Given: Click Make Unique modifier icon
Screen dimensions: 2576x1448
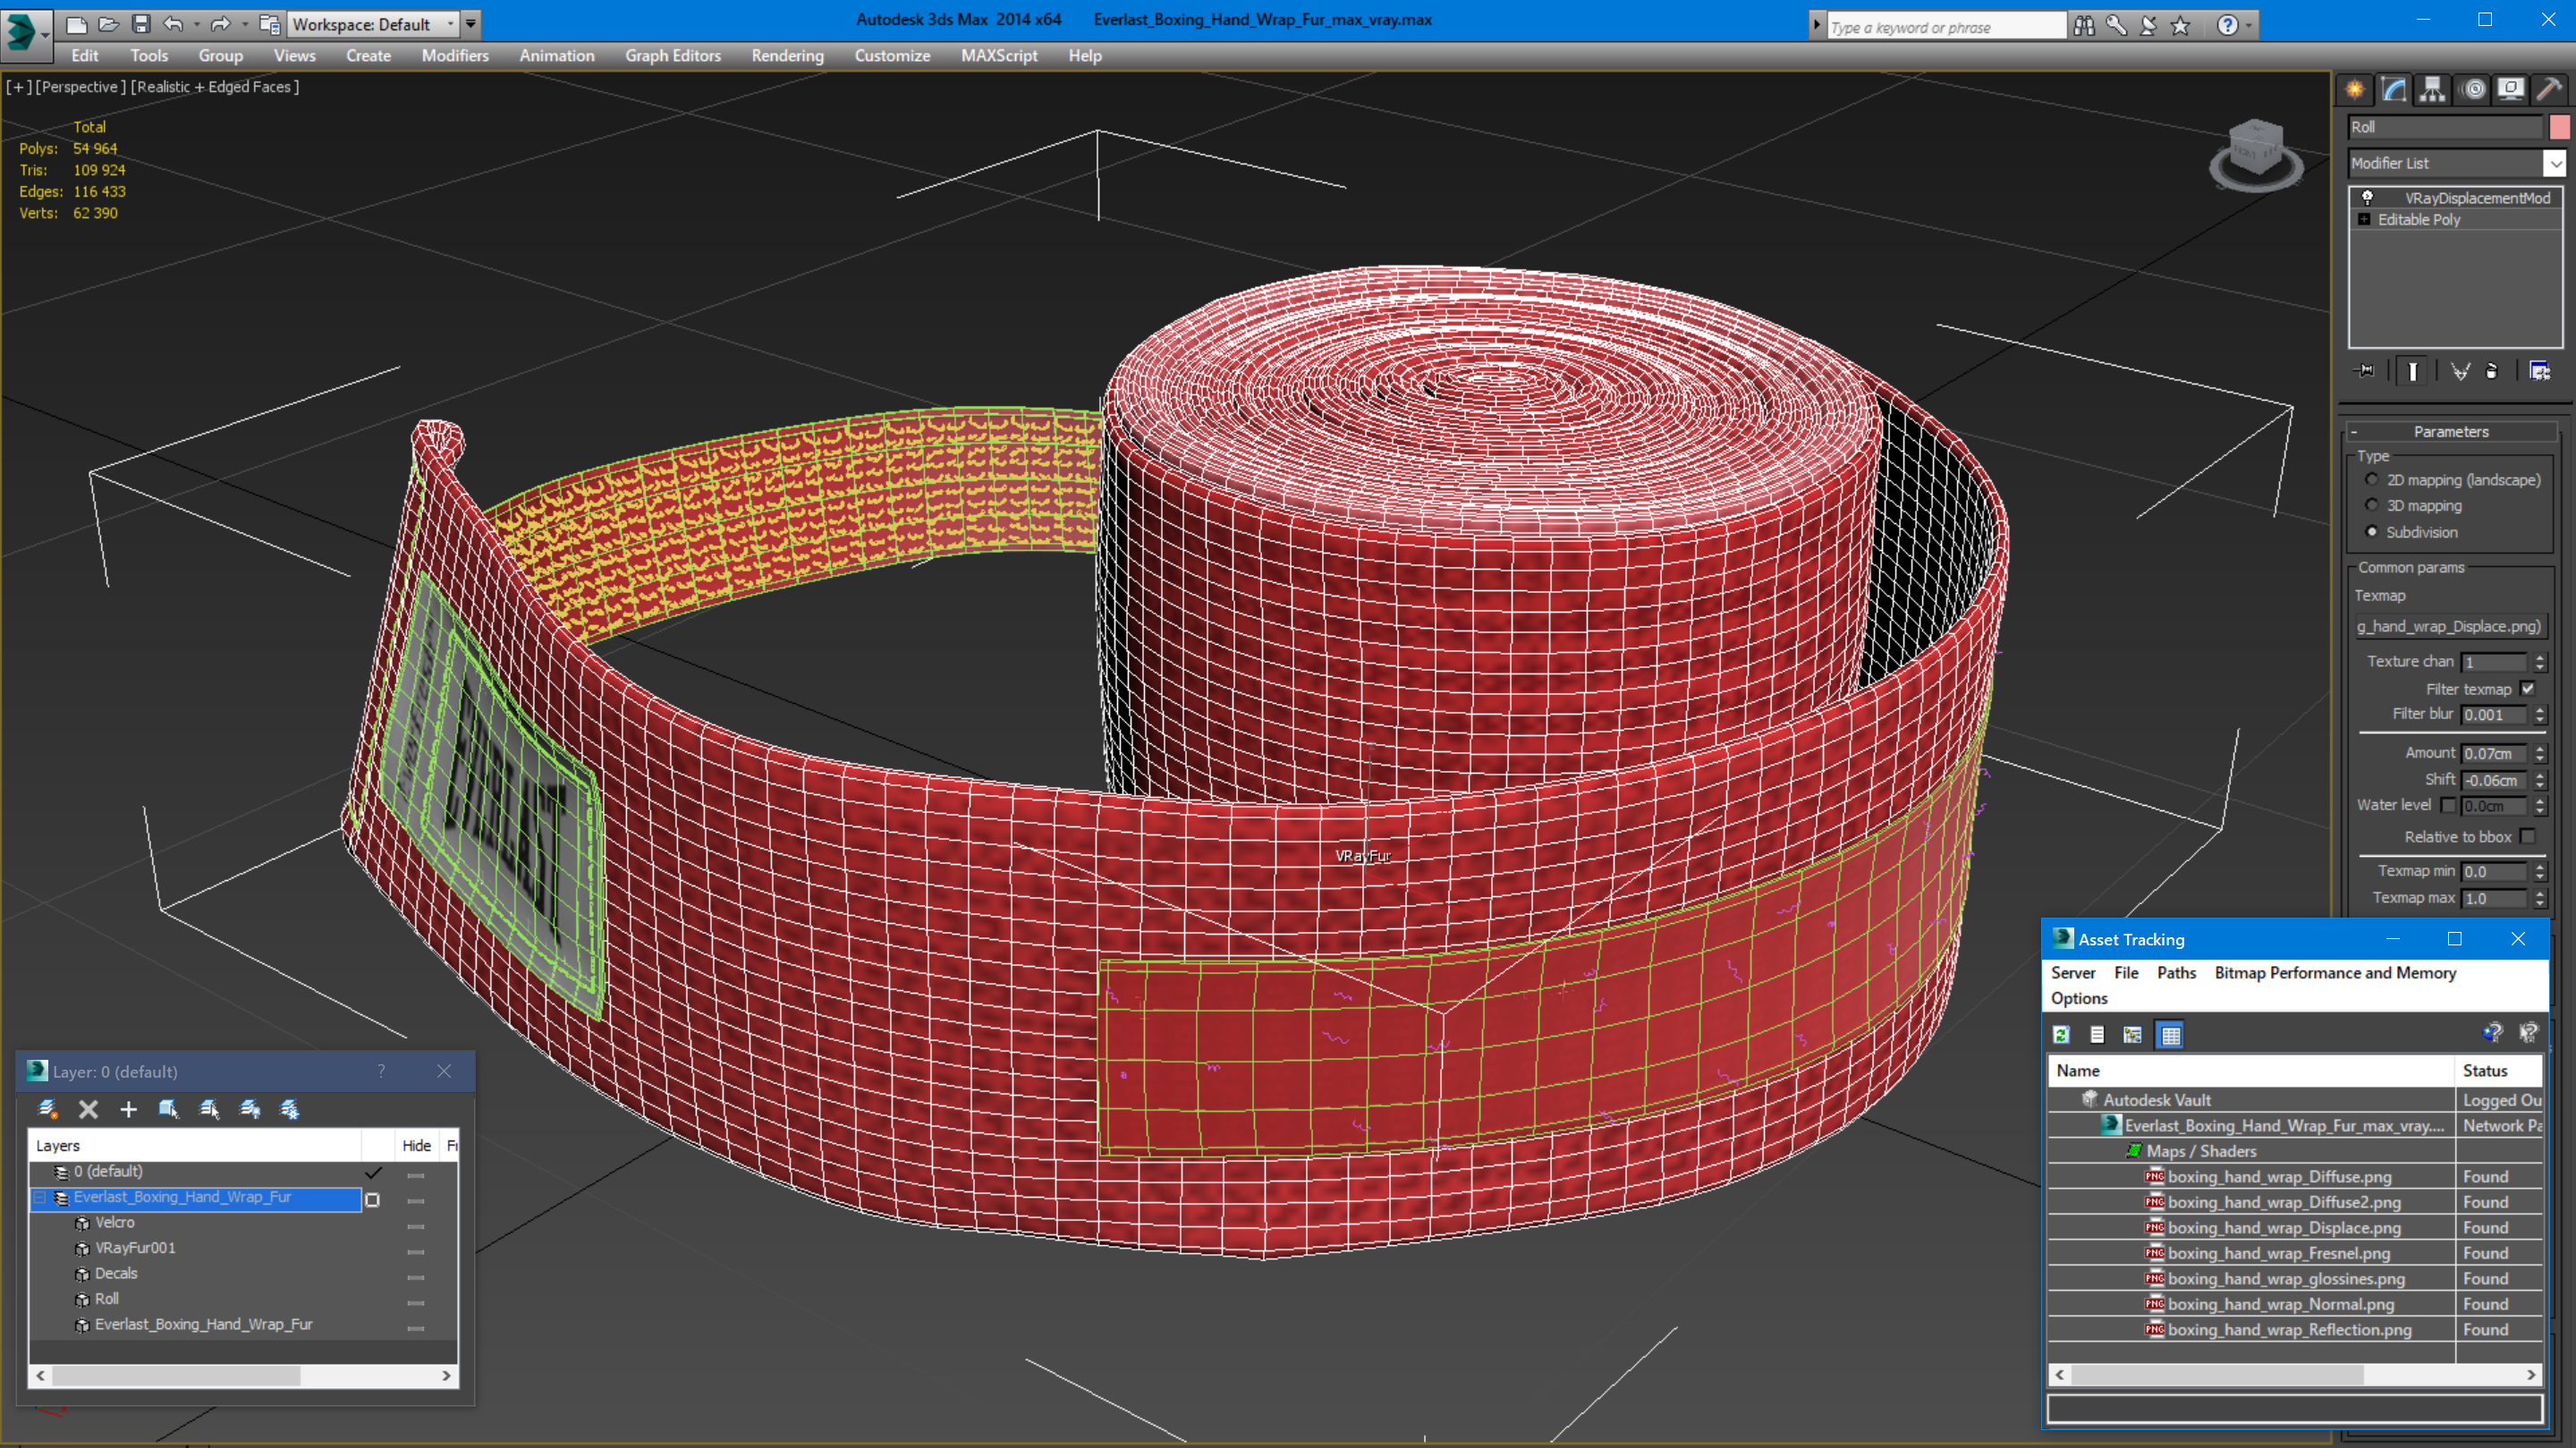Looking at the screenshot, I should coord(2460,371).
